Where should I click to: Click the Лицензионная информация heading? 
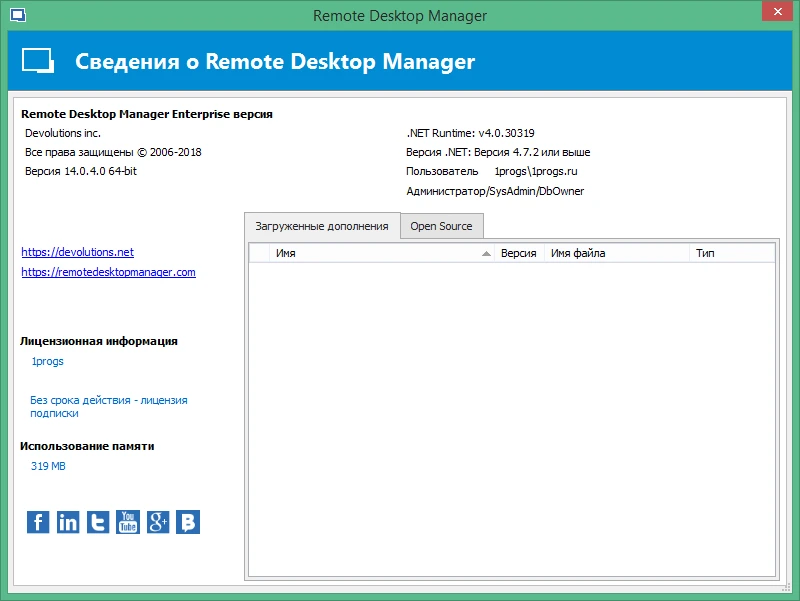point(99,341)
